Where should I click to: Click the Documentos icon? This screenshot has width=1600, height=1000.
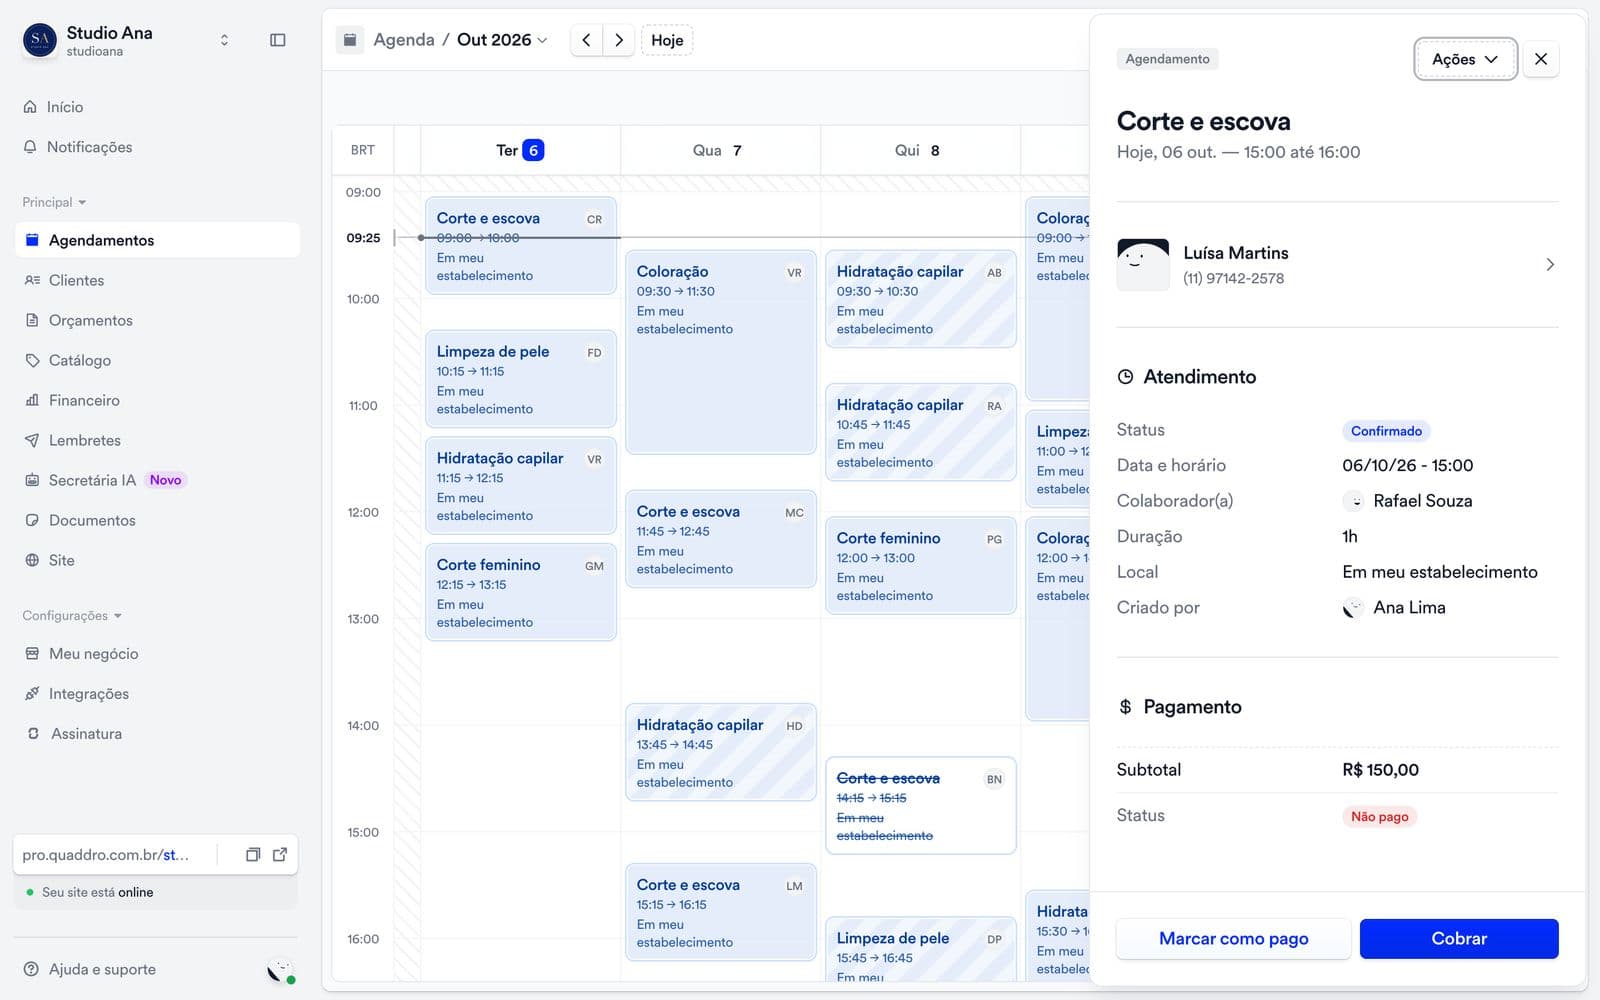pyautogui.click(x=32, y=520)
